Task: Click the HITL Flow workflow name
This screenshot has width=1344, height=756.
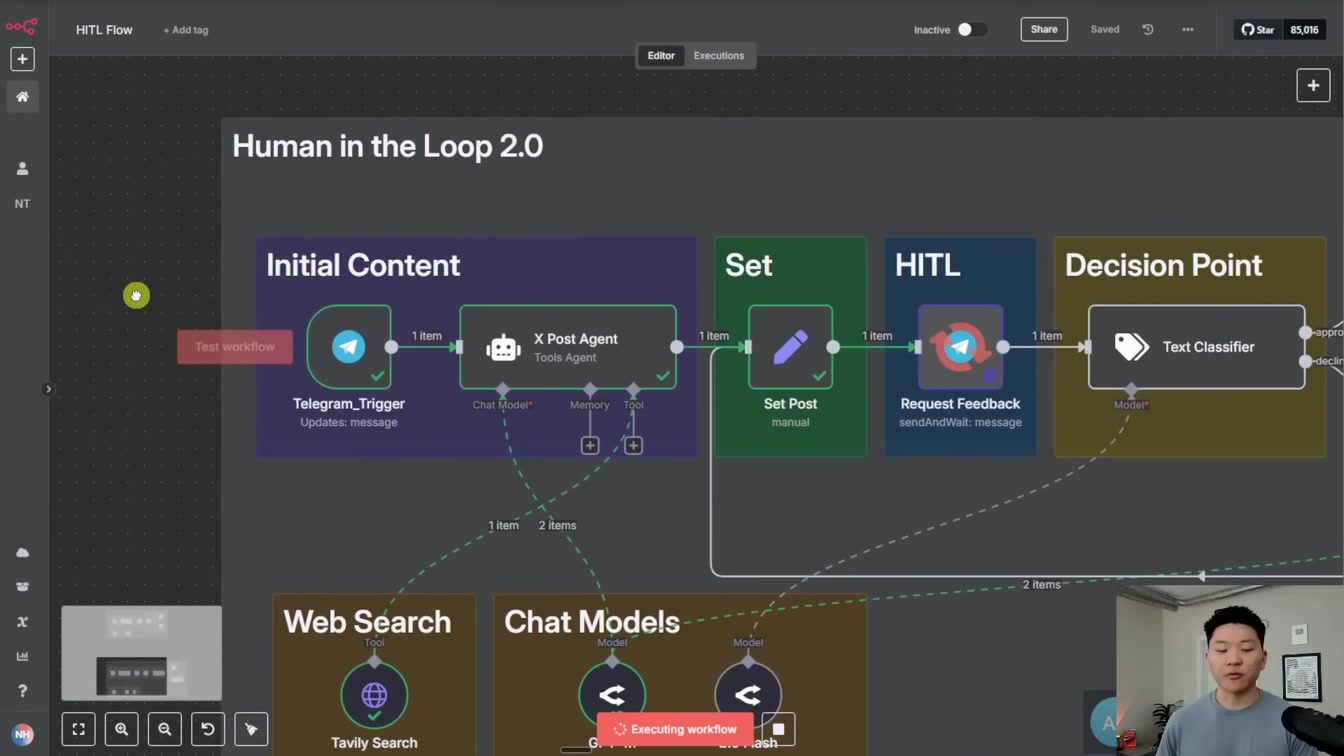Action: 104,30
